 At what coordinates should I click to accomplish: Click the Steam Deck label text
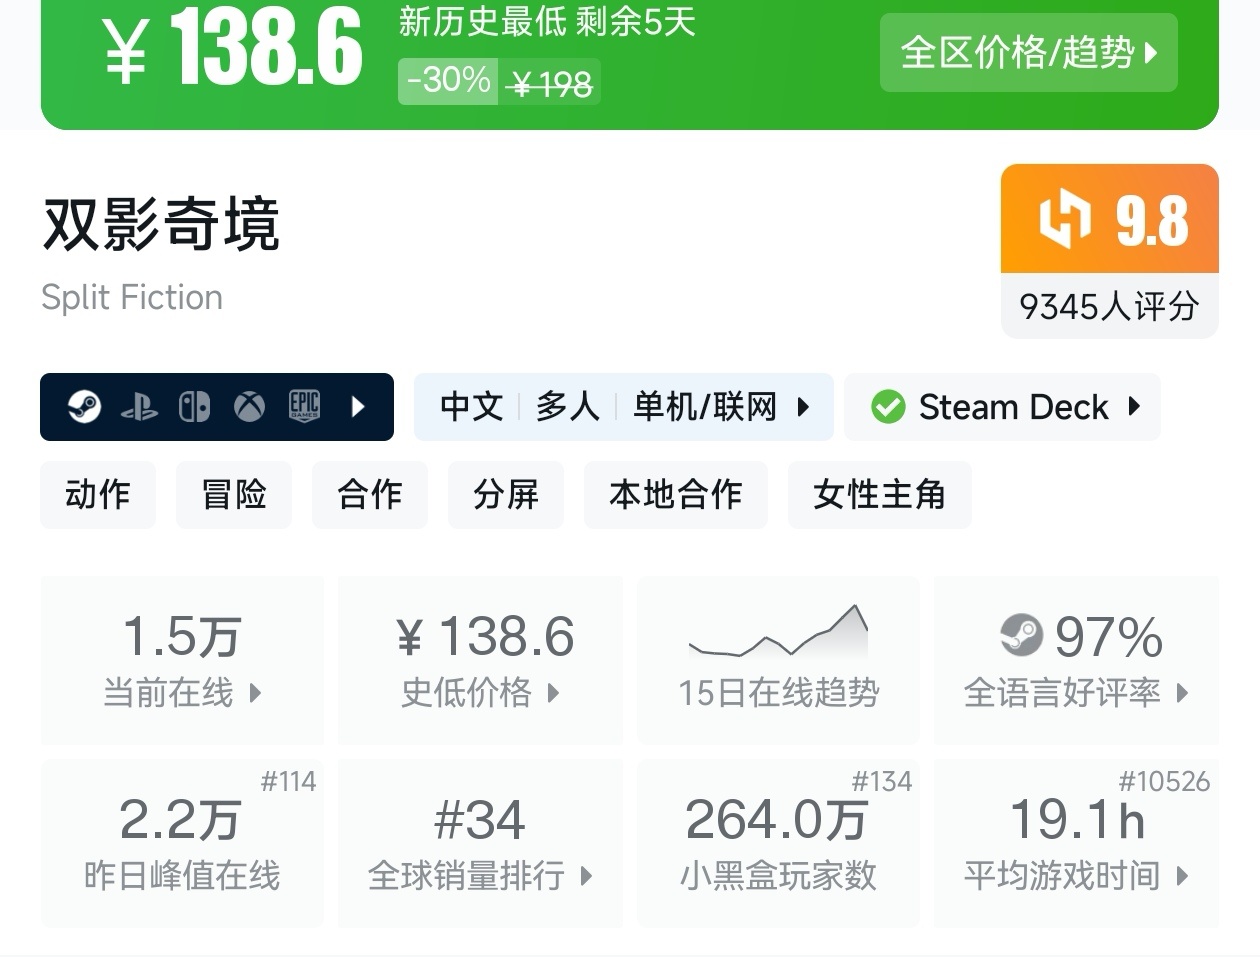(x=1014, y=407)
